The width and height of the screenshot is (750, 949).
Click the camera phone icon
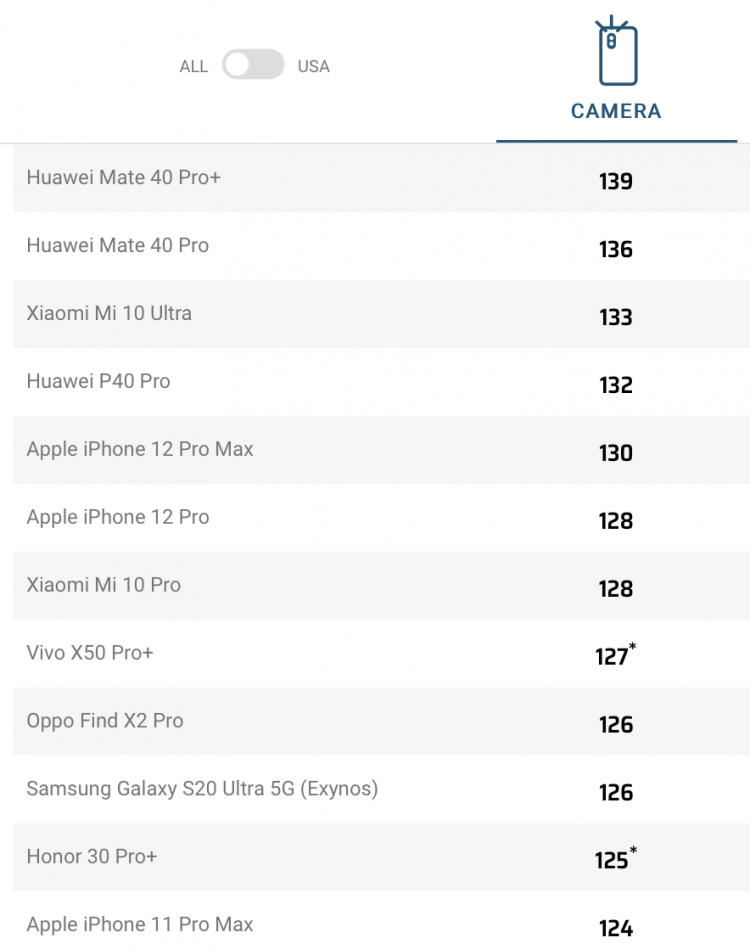pos(616,51)
